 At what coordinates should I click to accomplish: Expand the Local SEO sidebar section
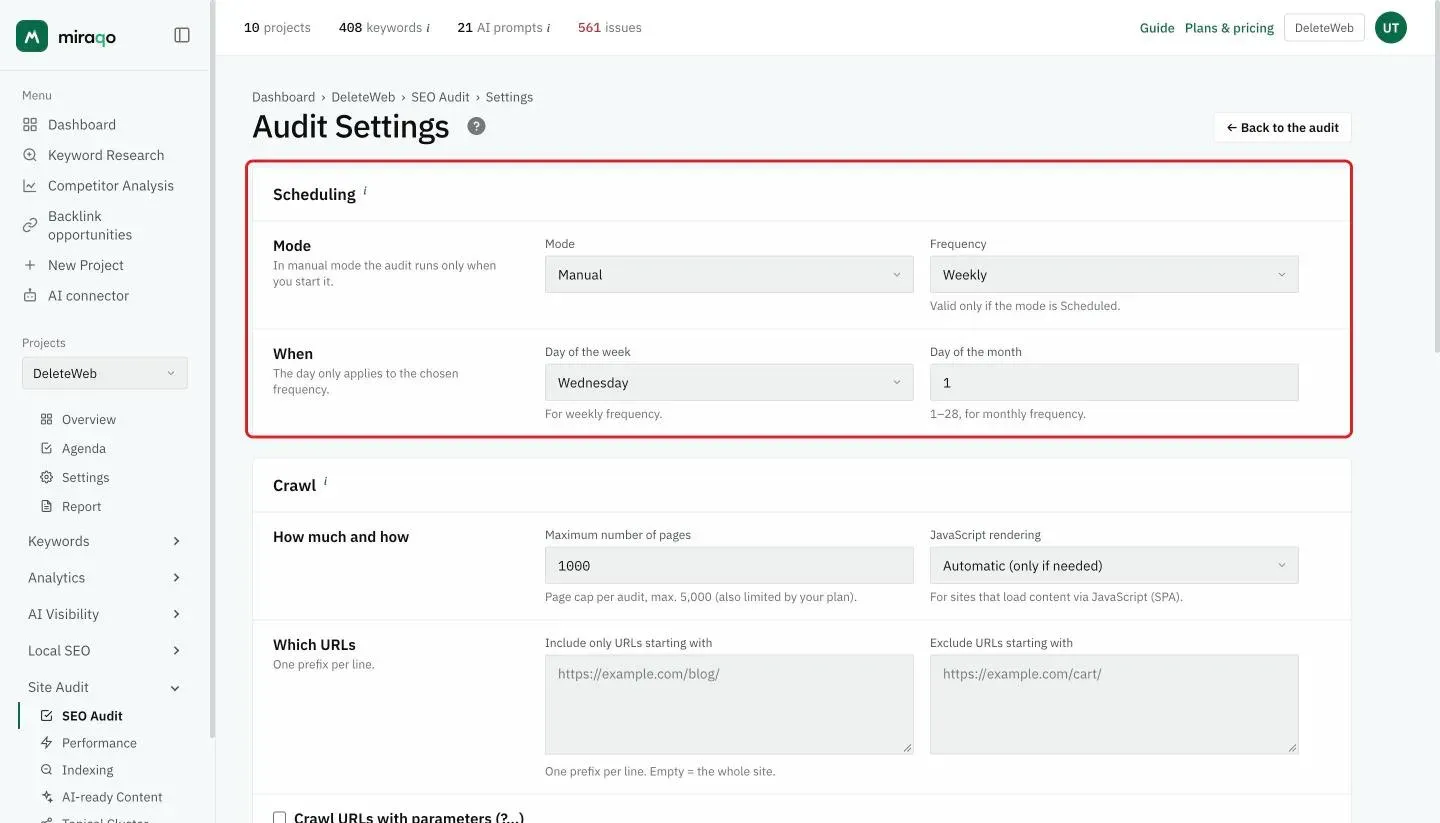pos(105,651)
